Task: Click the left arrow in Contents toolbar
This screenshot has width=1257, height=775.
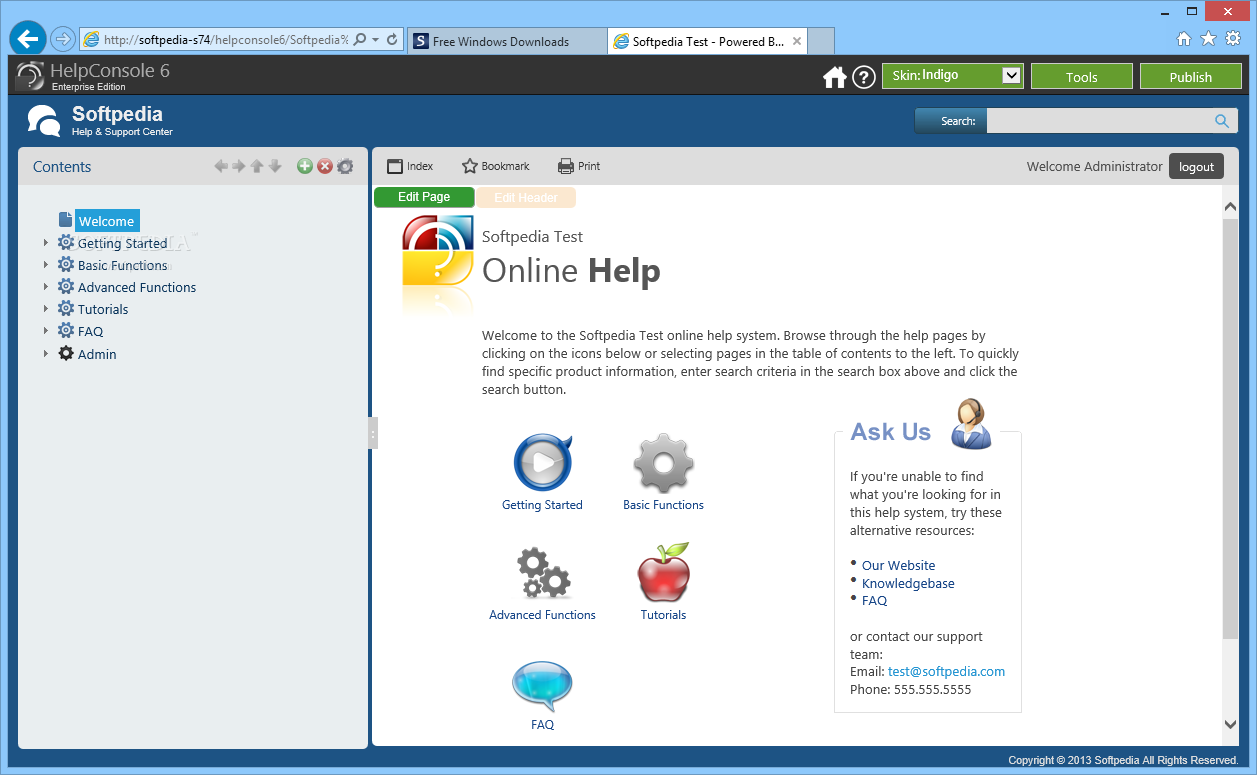Action: (x=221, y=166)
